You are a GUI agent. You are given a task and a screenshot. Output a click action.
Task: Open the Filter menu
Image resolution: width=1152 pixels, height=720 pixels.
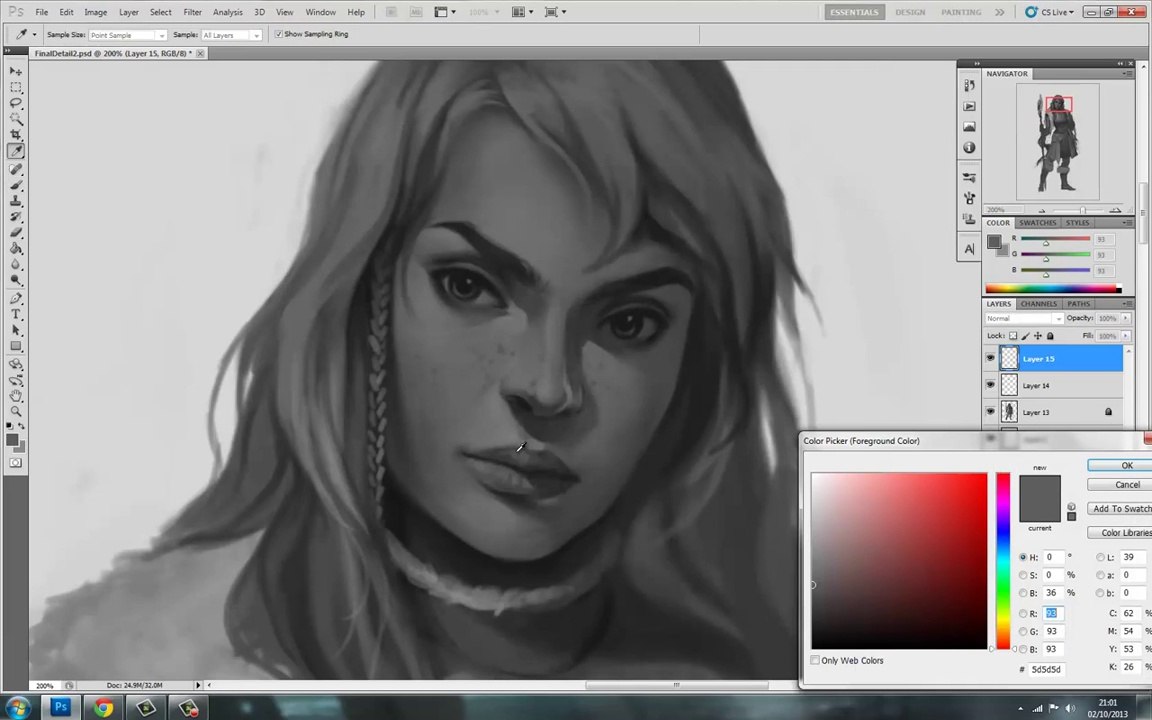[192, 12]
